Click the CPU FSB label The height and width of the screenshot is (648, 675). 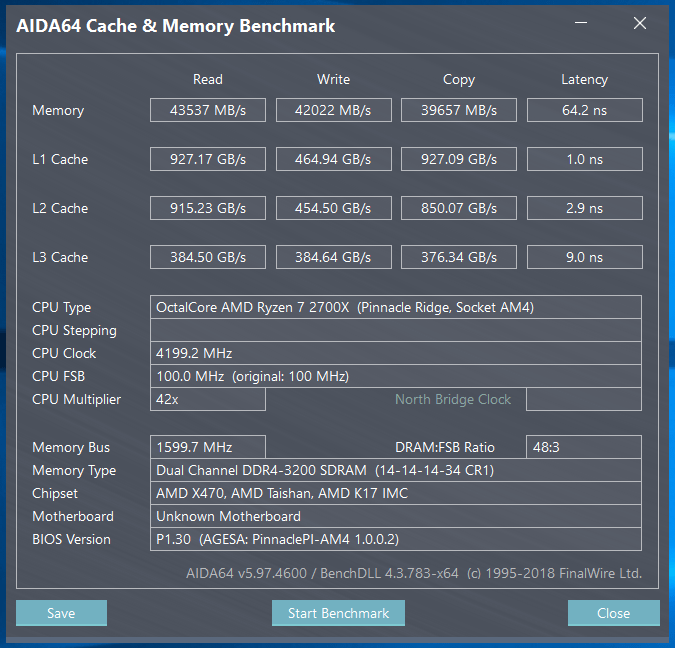[x=59, y=376]
